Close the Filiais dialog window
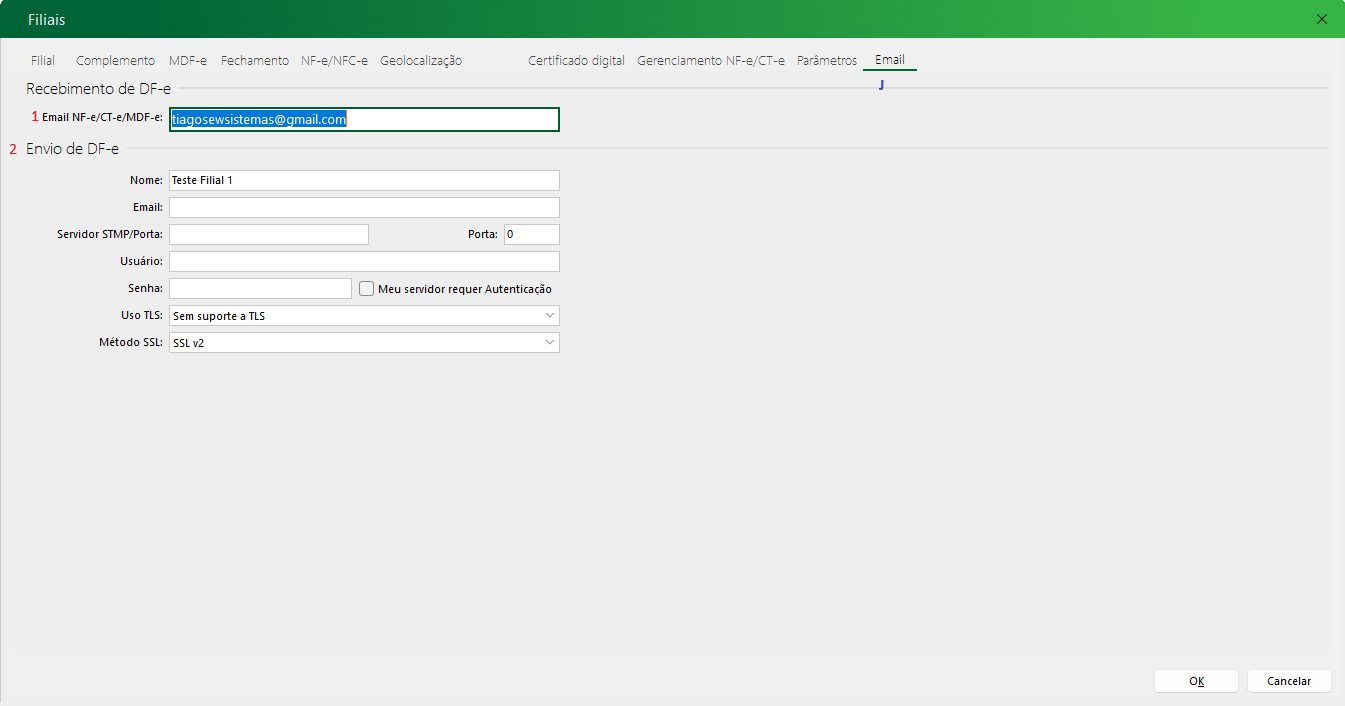The image size is (1345, 706). (1322, 19)
